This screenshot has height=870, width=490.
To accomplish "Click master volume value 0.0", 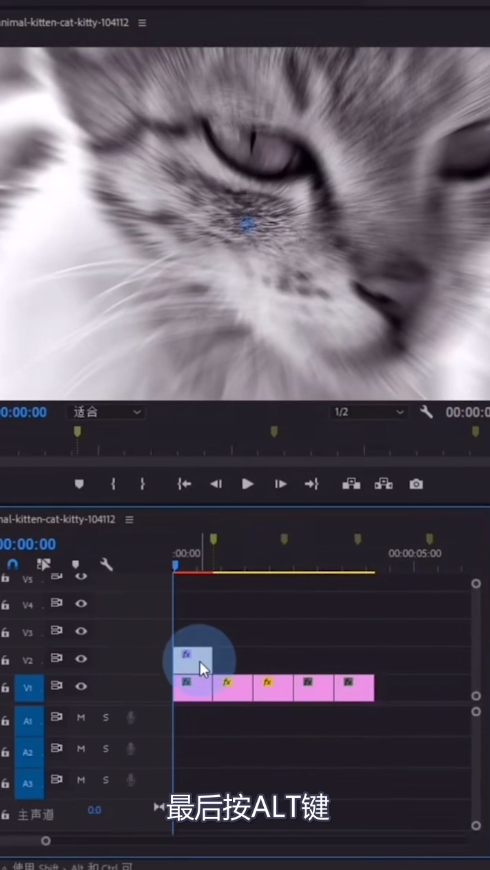I will 94,811.
